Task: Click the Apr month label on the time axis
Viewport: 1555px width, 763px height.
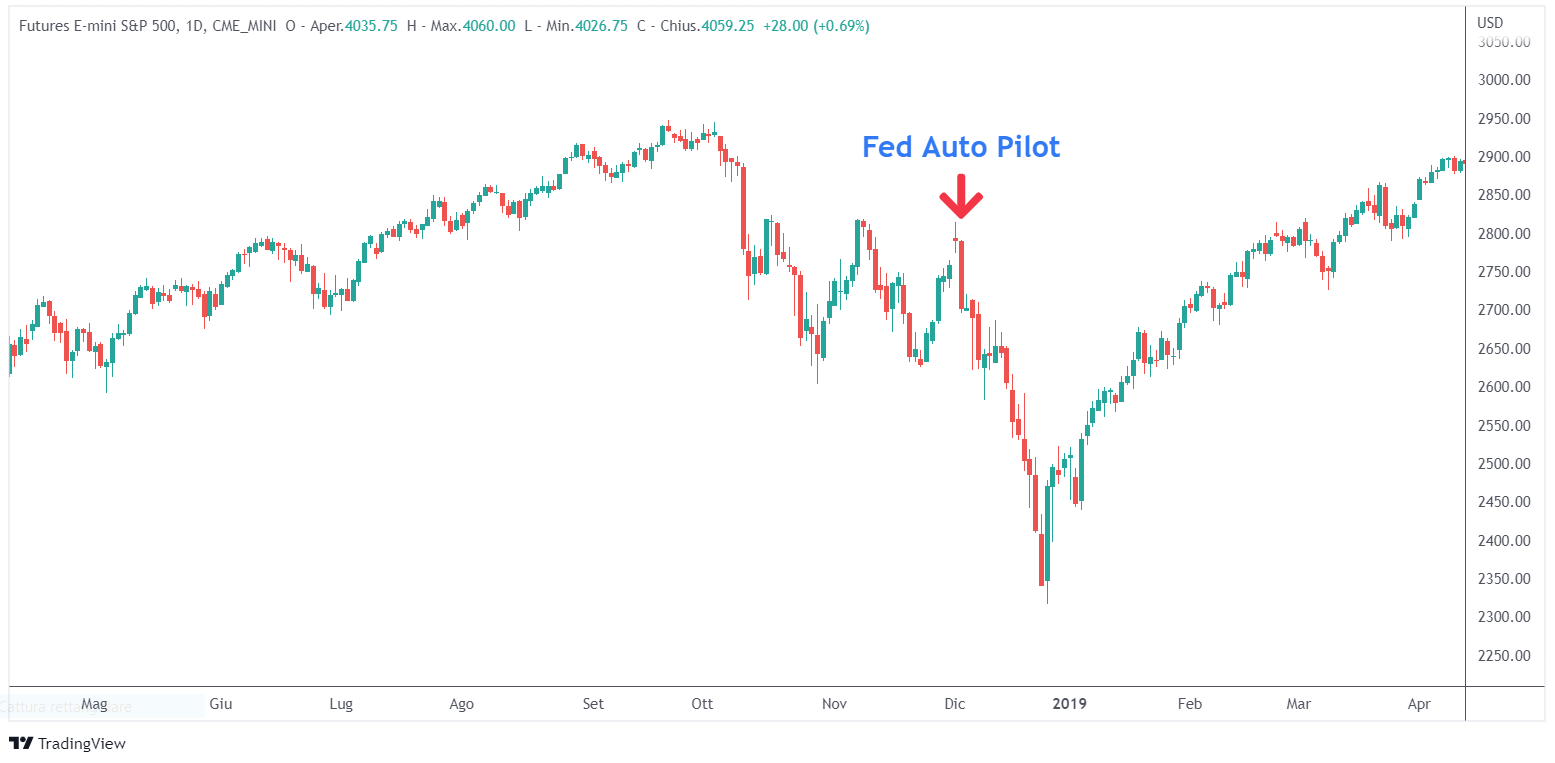Action: [x=1419, y=704]
